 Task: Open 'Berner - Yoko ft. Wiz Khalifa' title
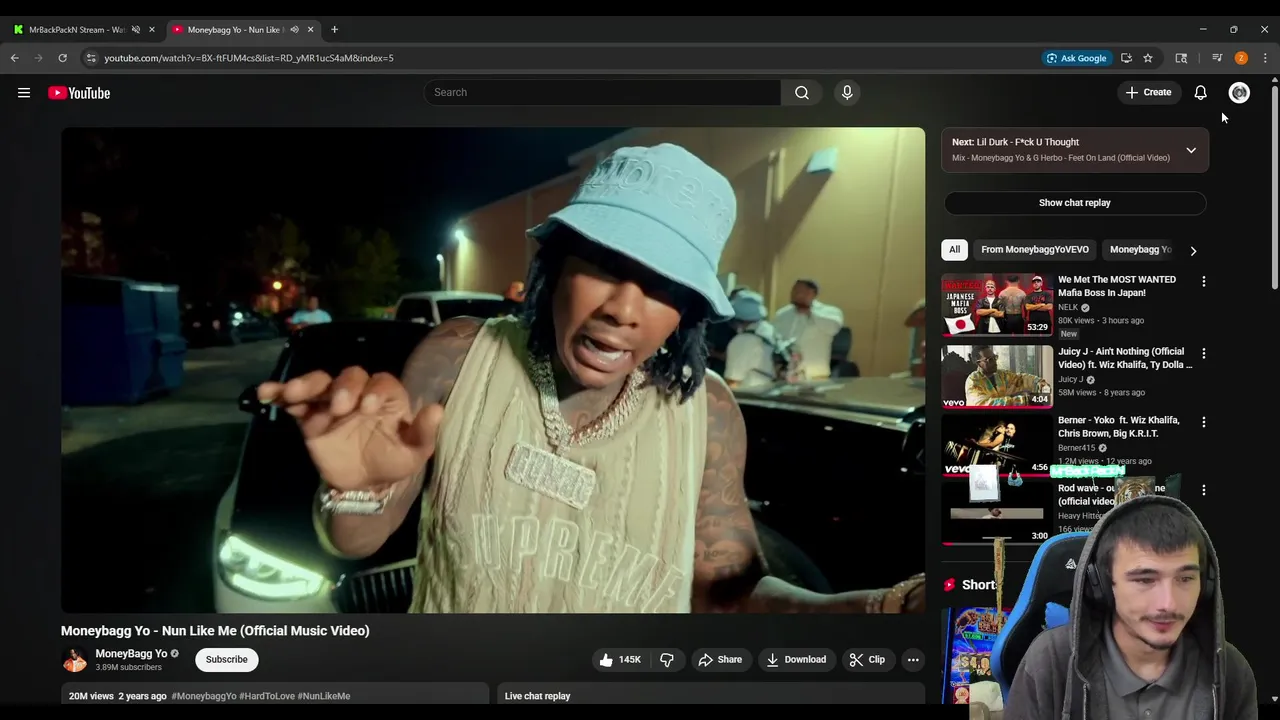[1118, 427]
